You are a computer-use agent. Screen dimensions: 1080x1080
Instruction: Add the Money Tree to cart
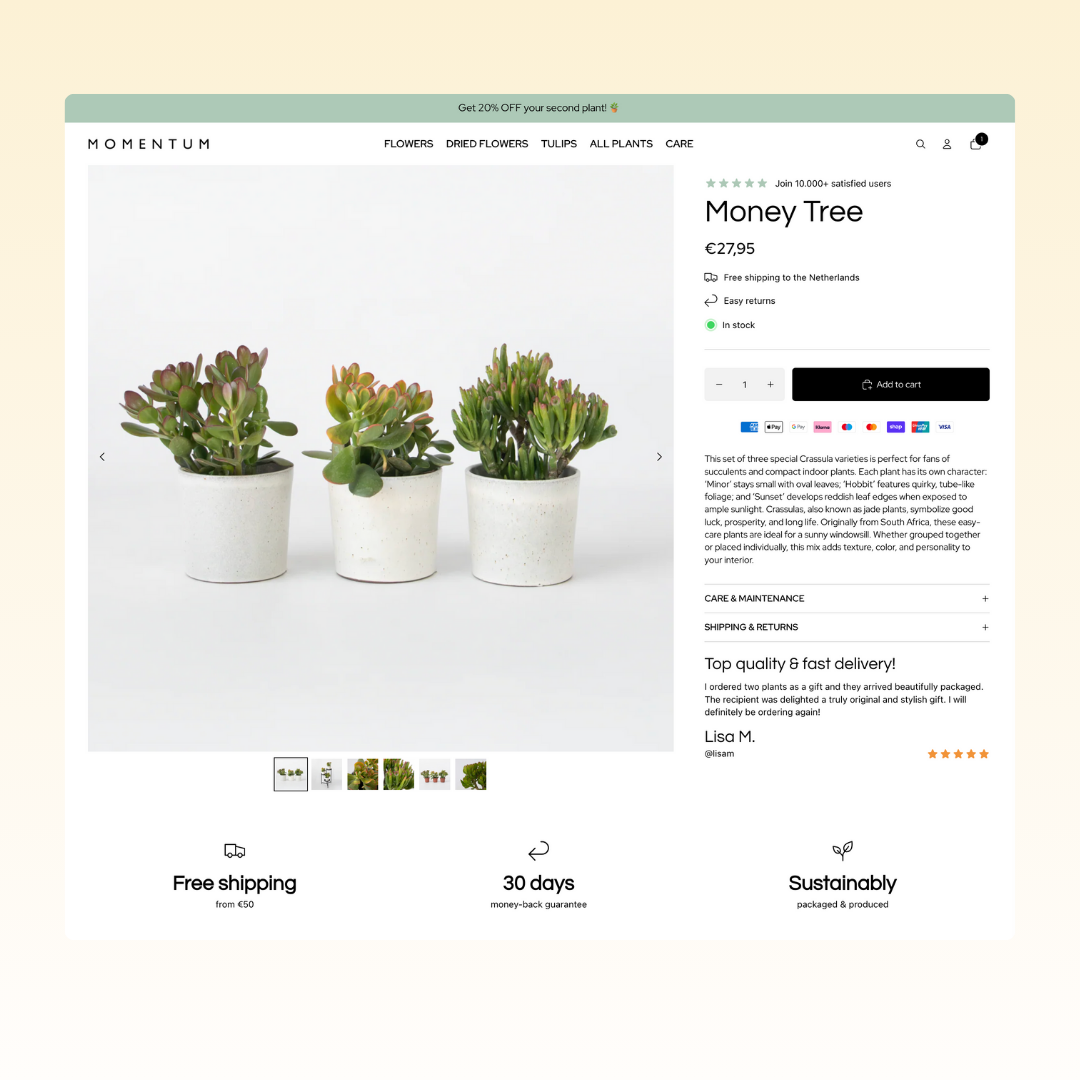(891, 384)
